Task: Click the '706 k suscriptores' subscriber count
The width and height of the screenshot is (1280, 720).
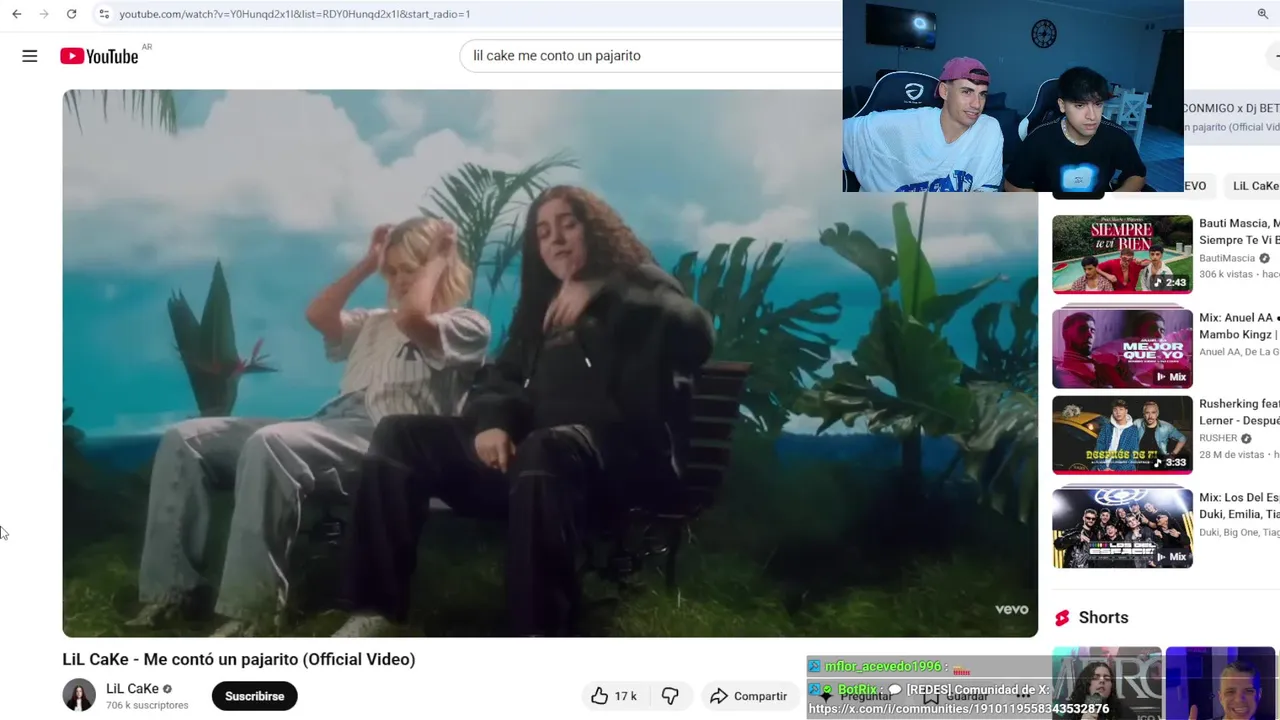Action: click(147, 705)
